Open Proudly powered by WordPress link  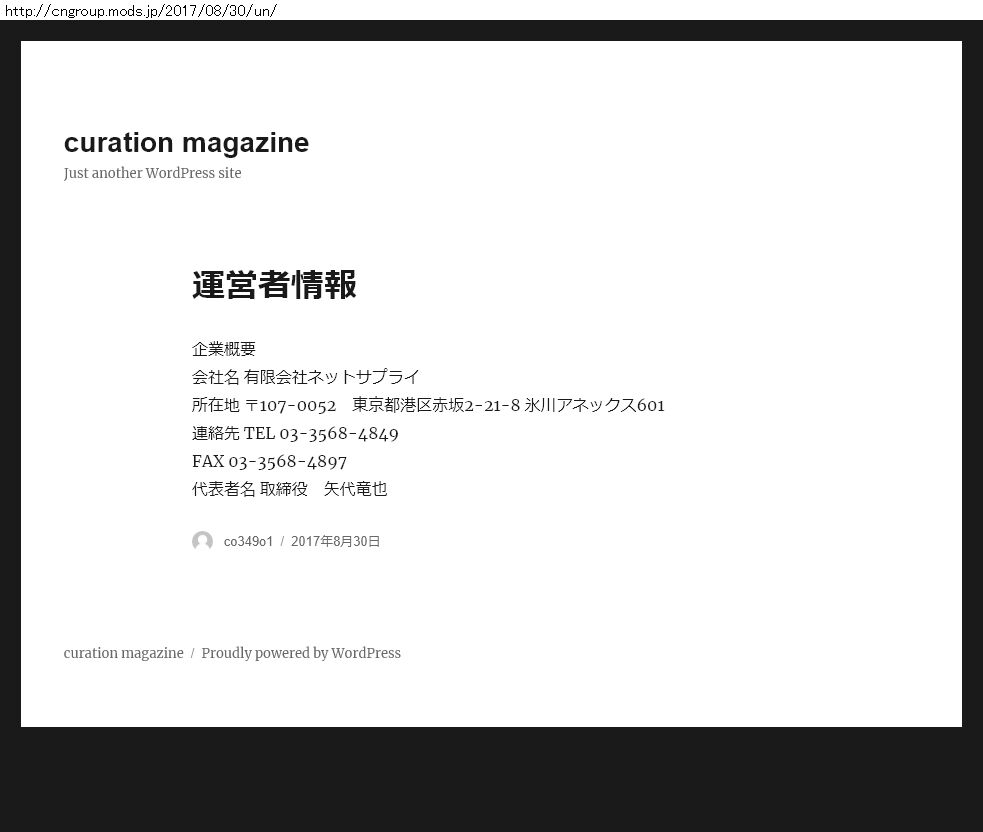click(x=301, y=653)
